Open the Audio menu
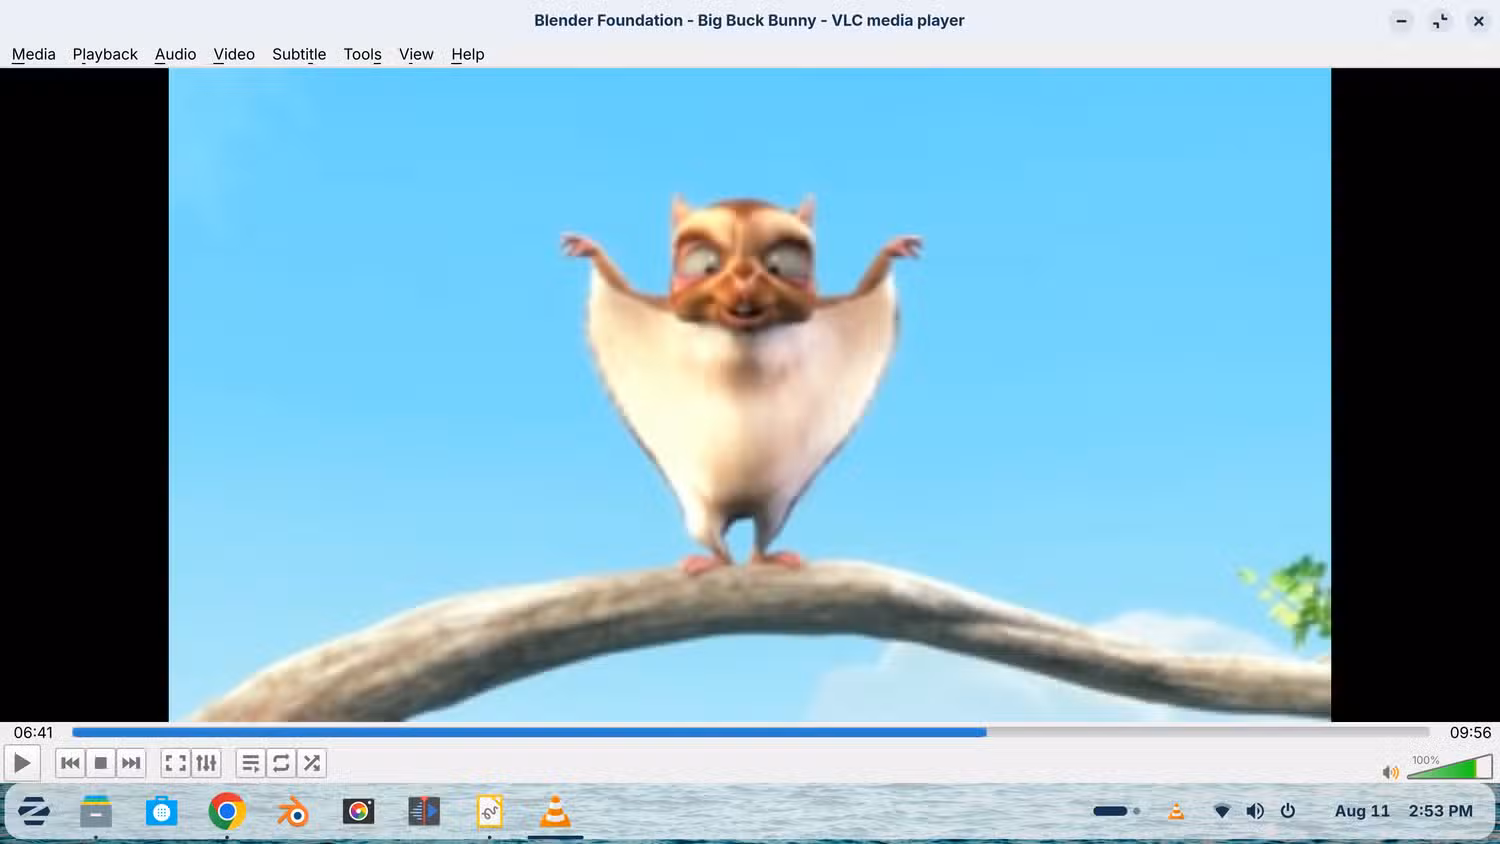The image size is (1500, 844). (175, 54)
